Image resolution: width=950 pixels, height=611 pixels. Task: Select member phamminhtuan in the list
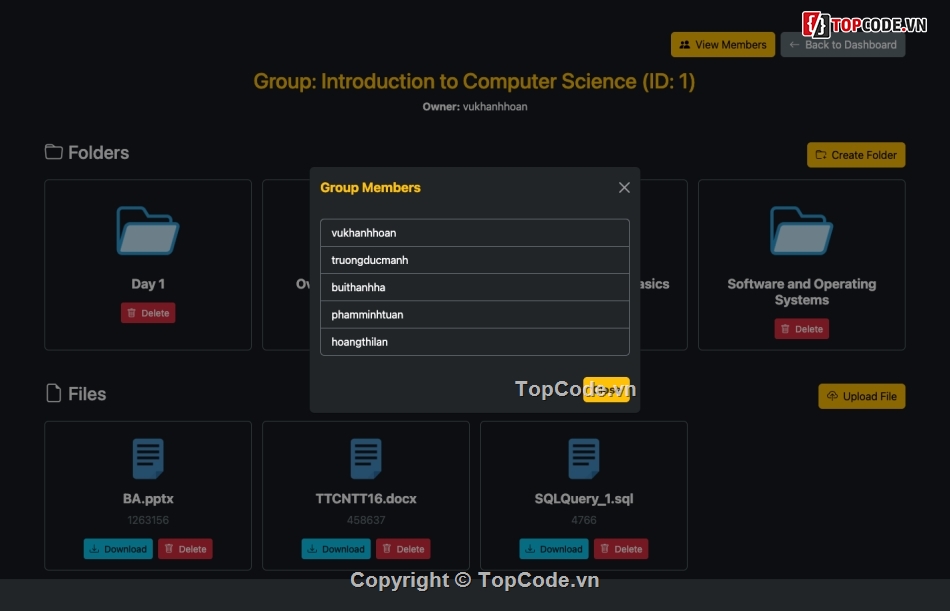click(x=474, y=315)
